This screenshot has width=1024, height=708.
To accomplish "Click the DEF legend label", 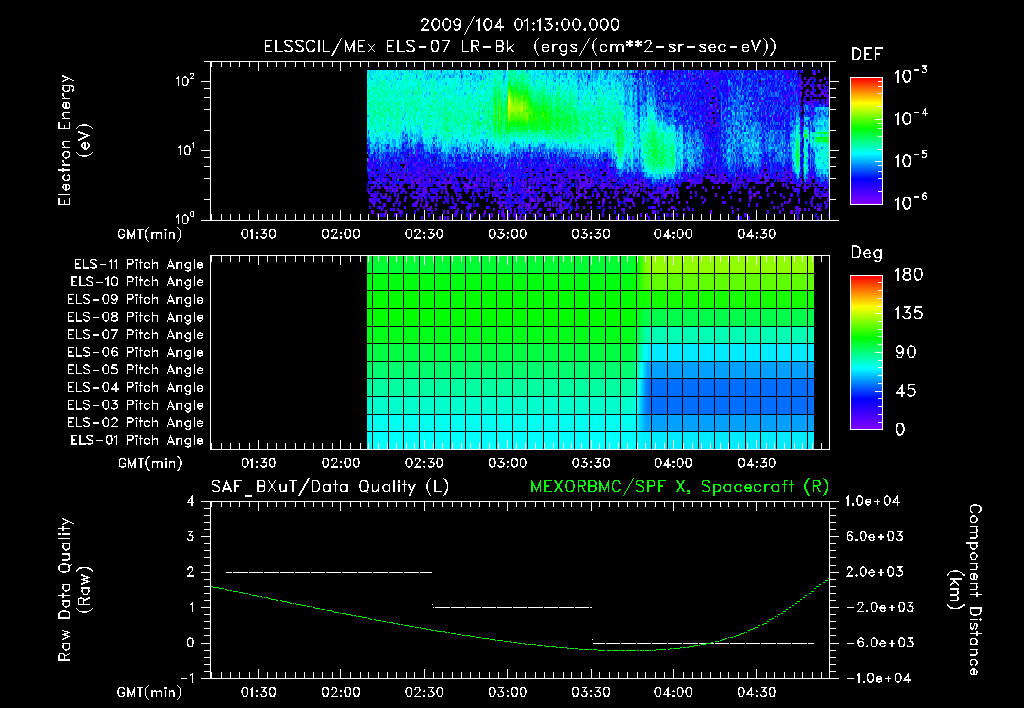I will [x=867, y=55].
